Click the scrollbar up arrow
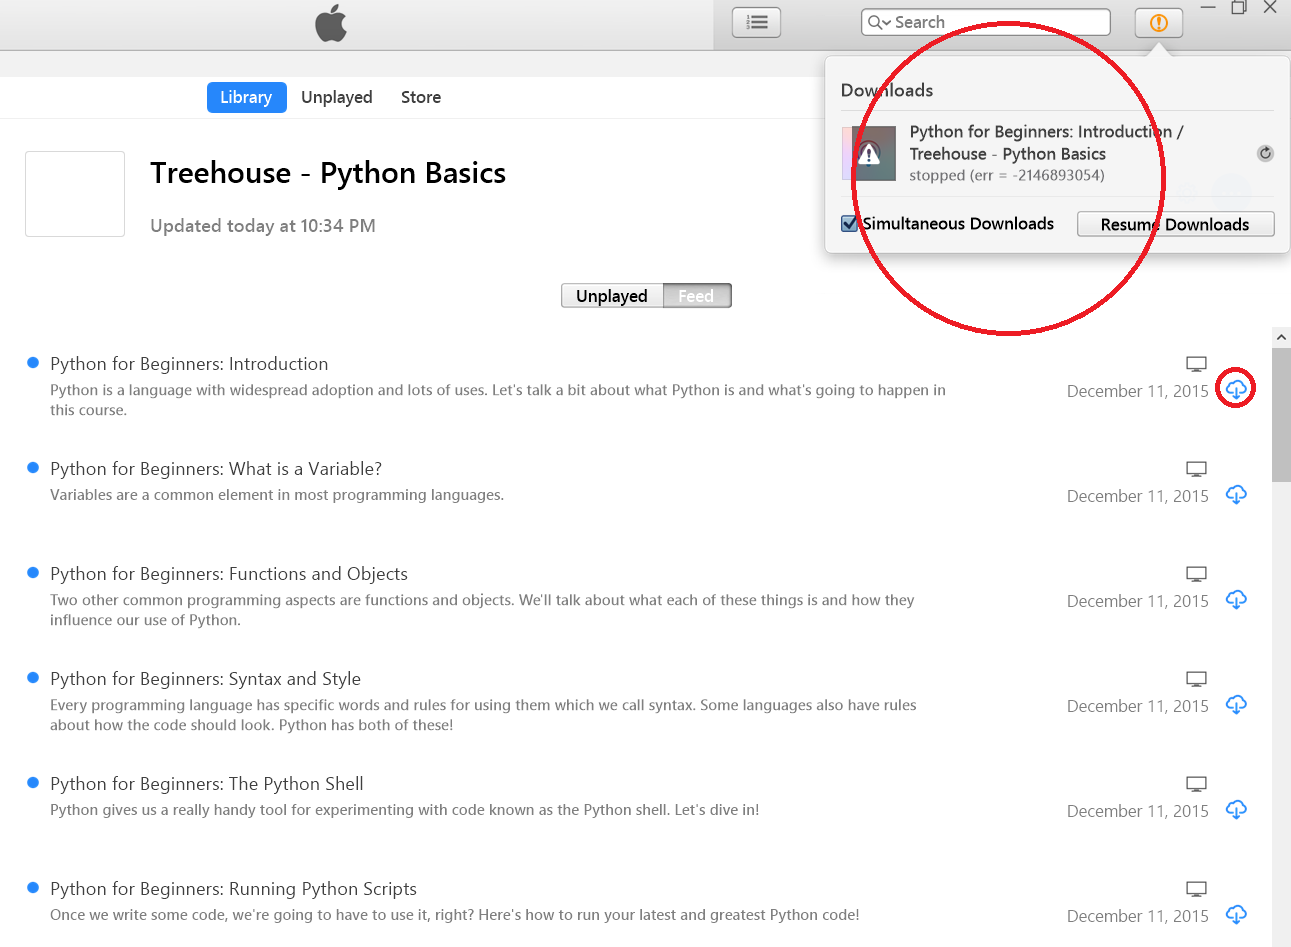 tap(1281, 338)
